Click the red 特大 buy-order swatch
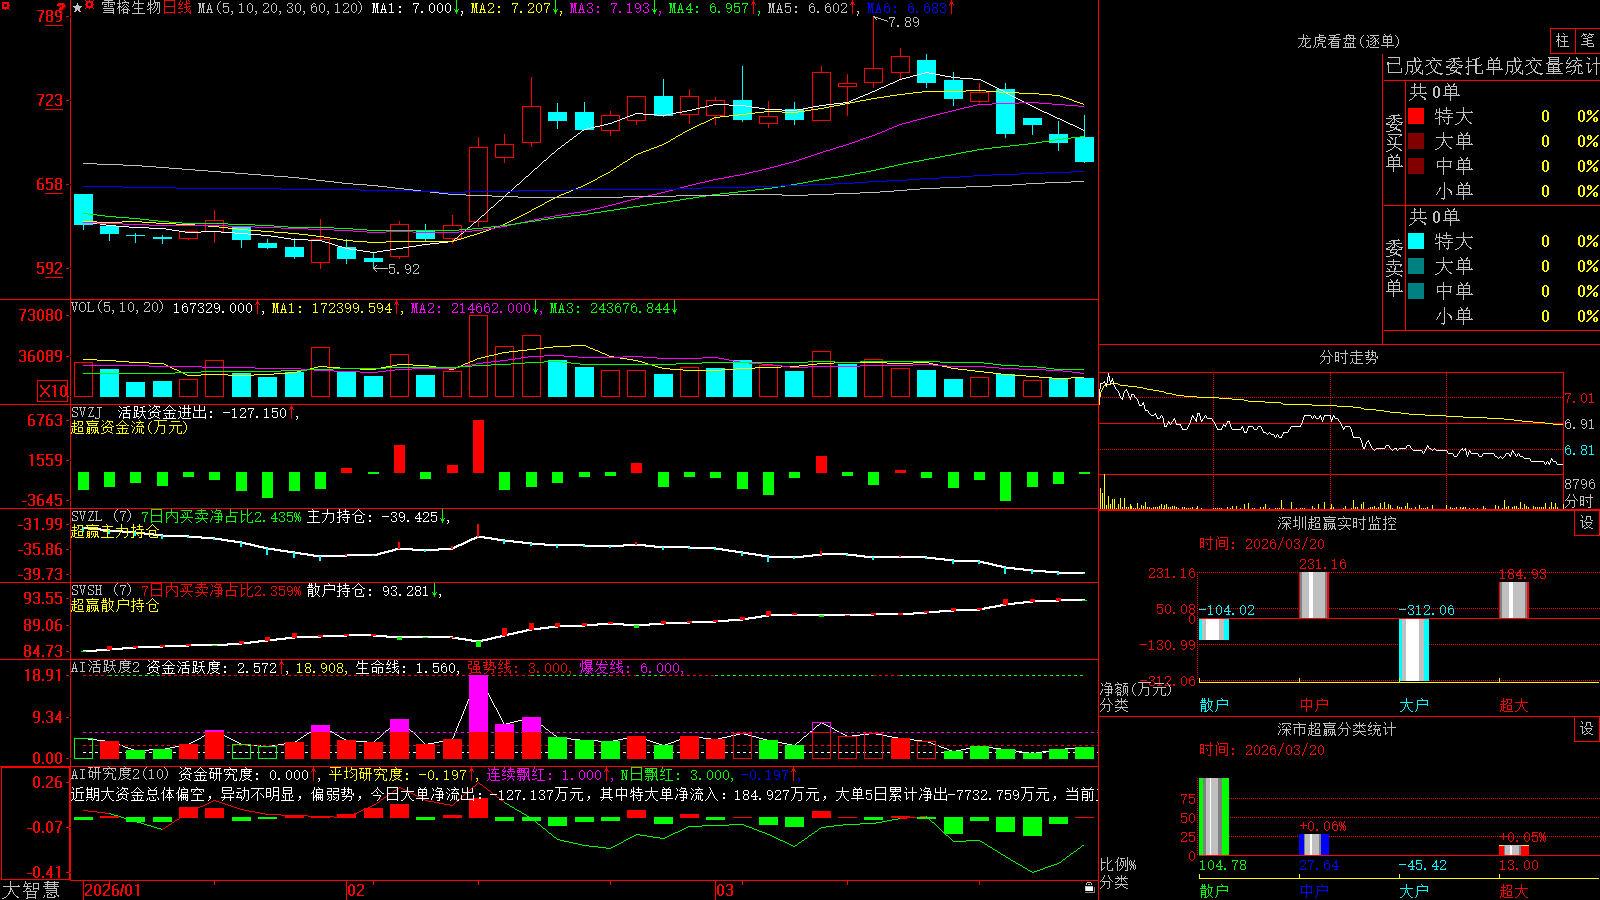 [x=1416, y=116]
